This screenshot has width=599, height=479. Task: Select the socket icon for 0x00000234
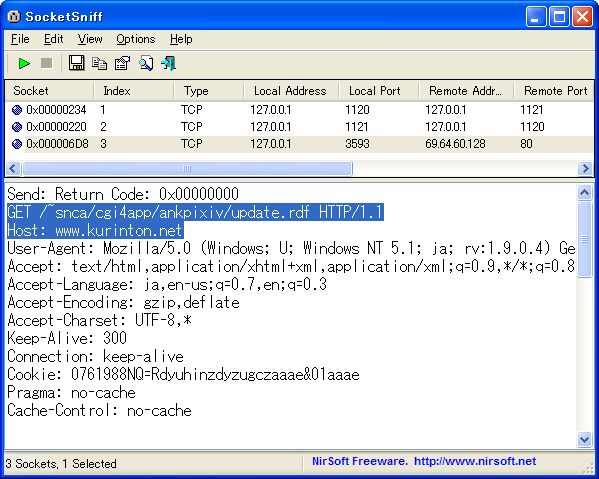pos(17,110)
